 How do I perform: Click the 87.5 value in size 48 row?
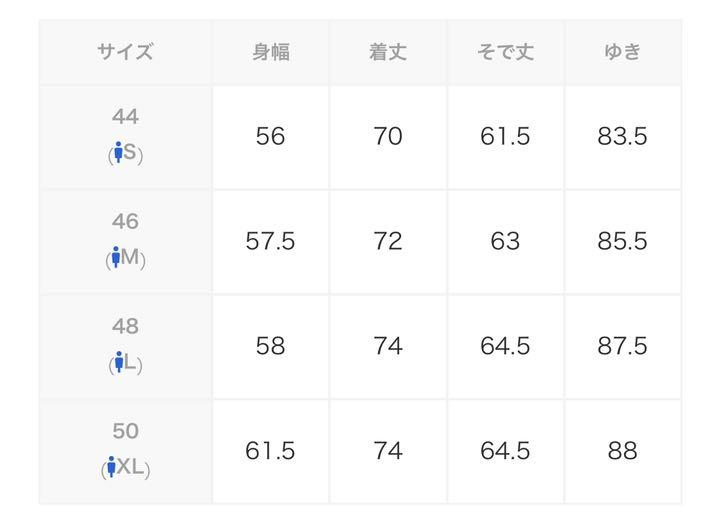[x=623, y=346]
